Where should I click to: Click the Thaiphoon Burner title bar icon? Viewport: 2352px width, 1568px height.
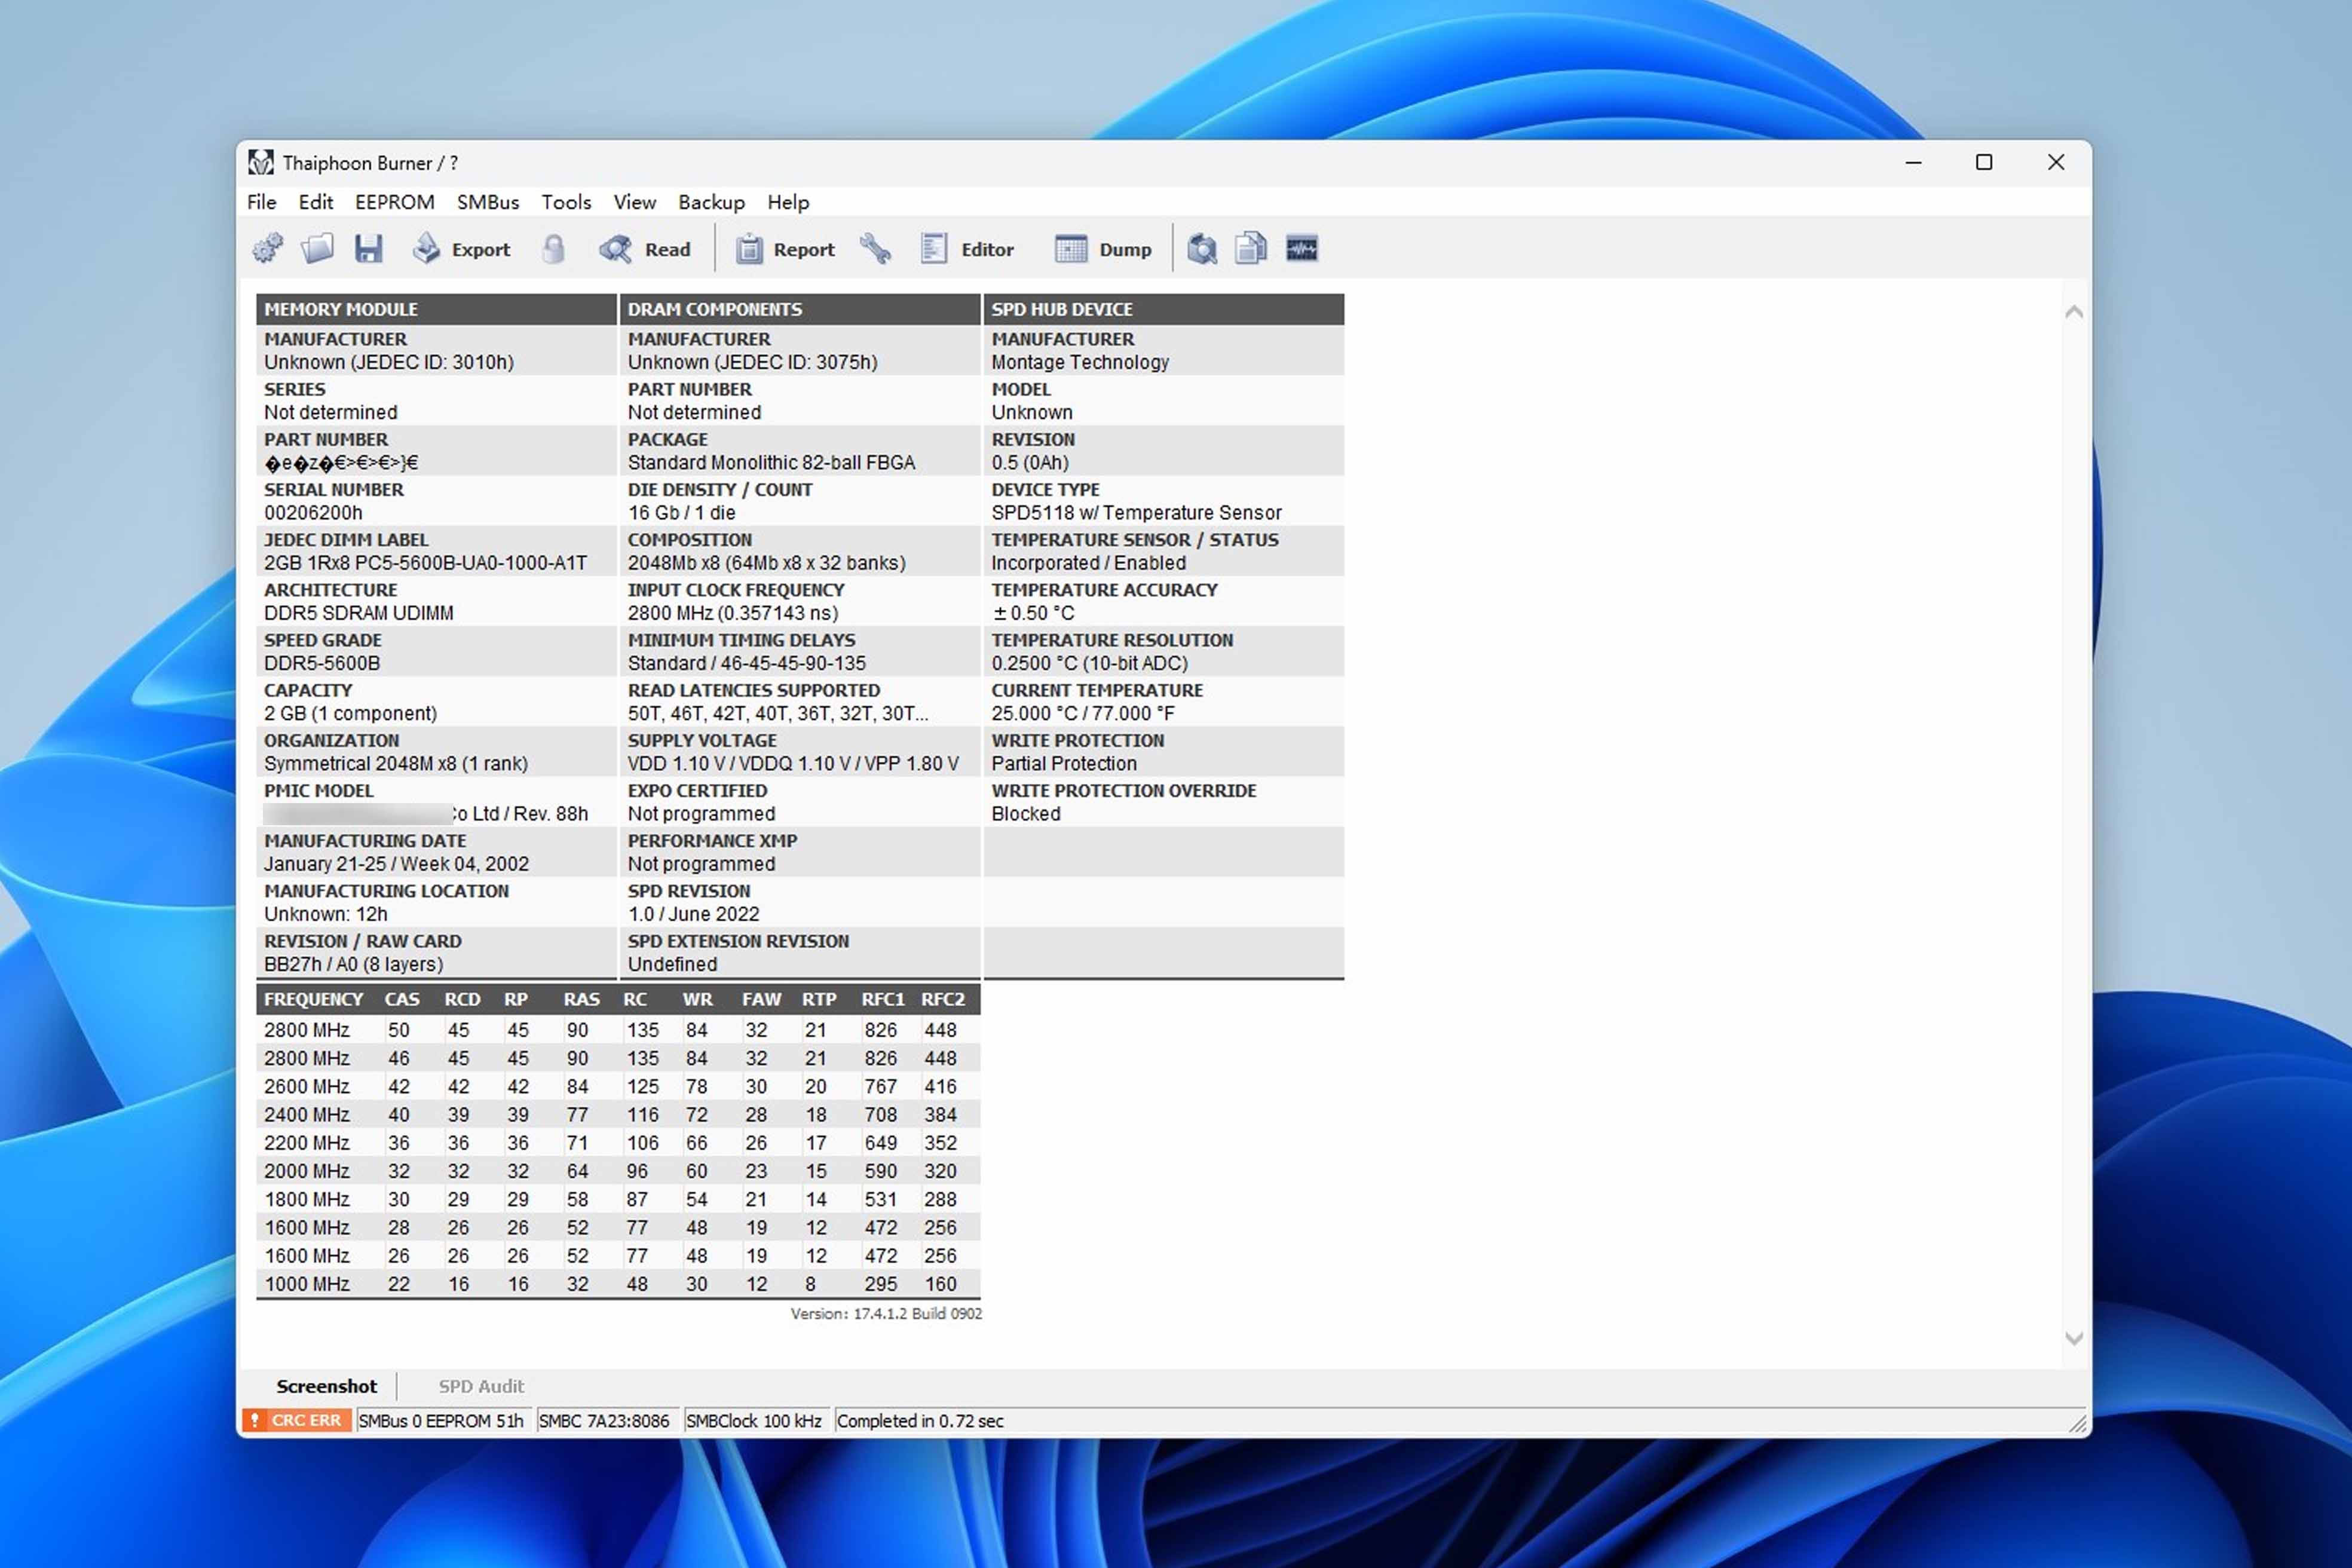(261, 162)
